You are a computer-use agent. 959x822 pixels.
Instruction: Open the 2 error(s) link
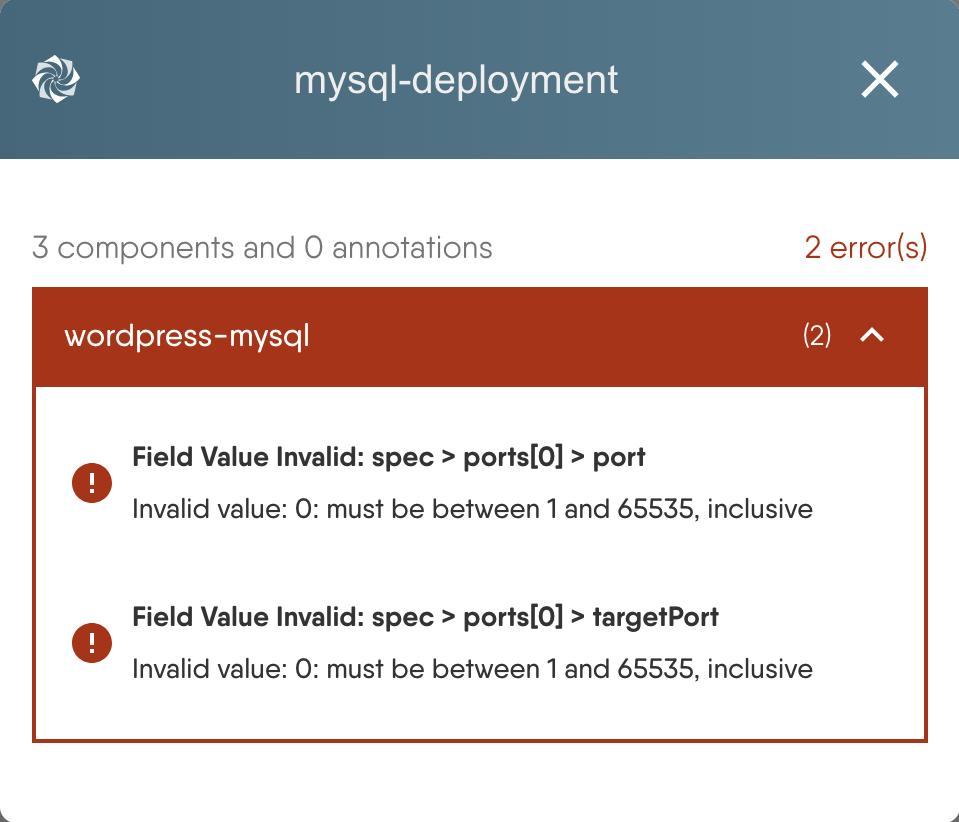pyautogui.click(x=866, y=247)
